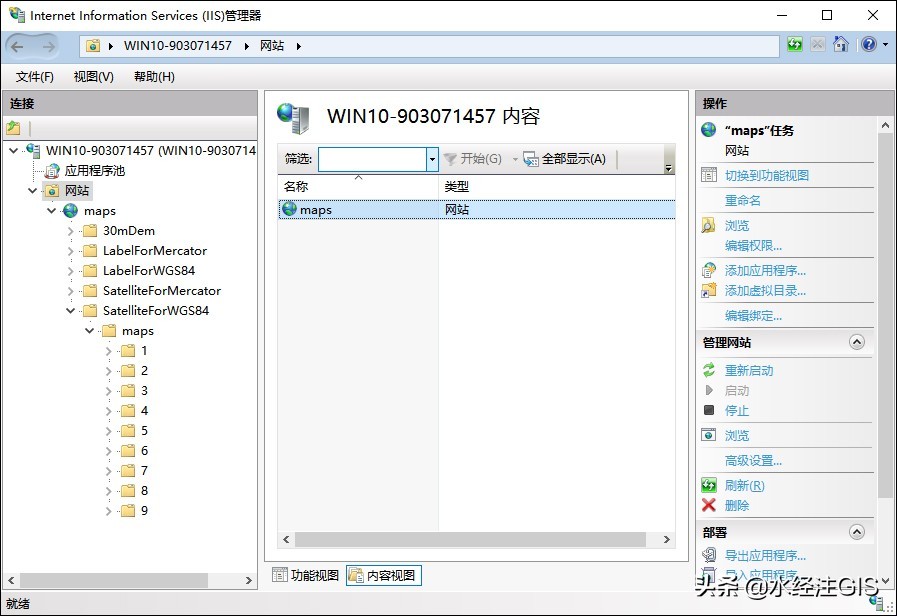Select the 应用程序池 node icon
This screenshot has height=616, width=897.
click(x=52, y=171)
